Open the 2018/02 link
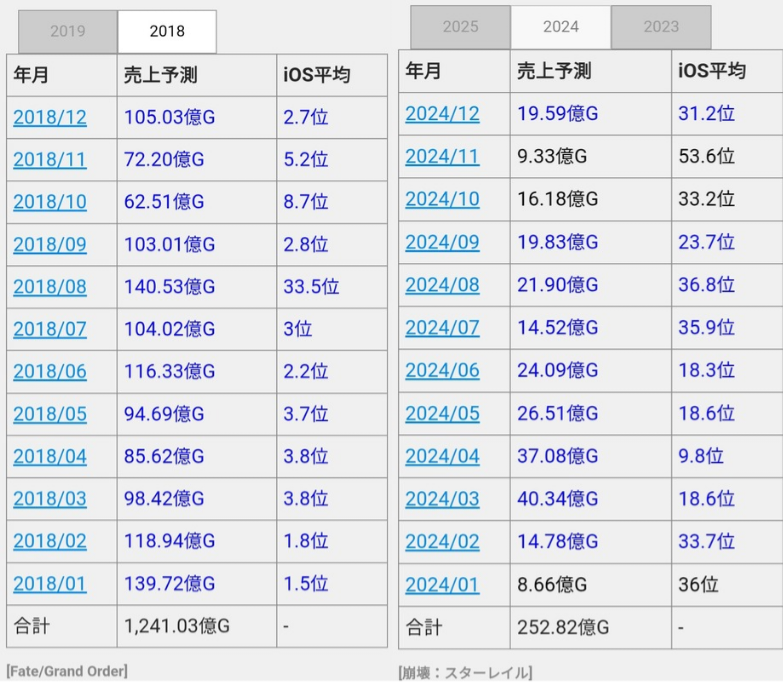783x684 pixels. coord(50,541)
